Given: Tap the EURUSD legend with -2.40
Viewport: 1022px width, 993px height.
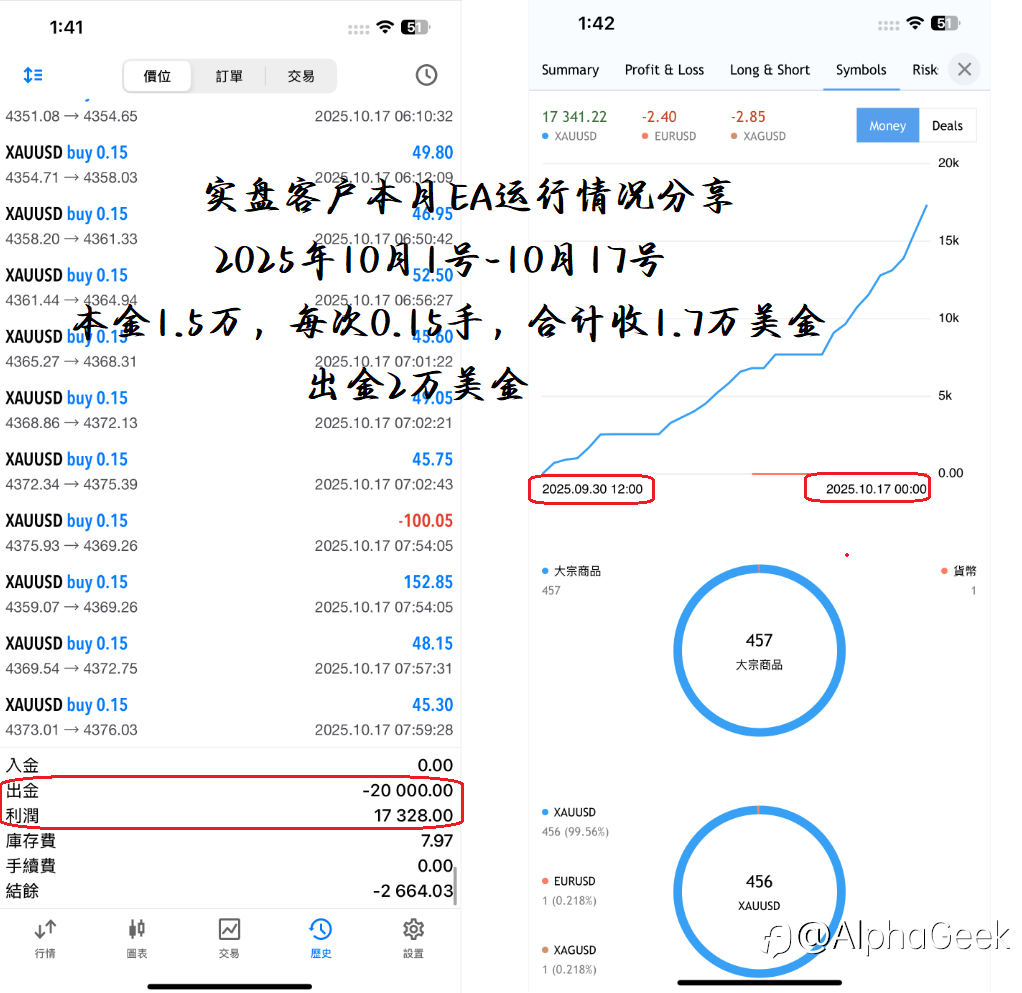Looking at the screenshot, I should (669, 125).
